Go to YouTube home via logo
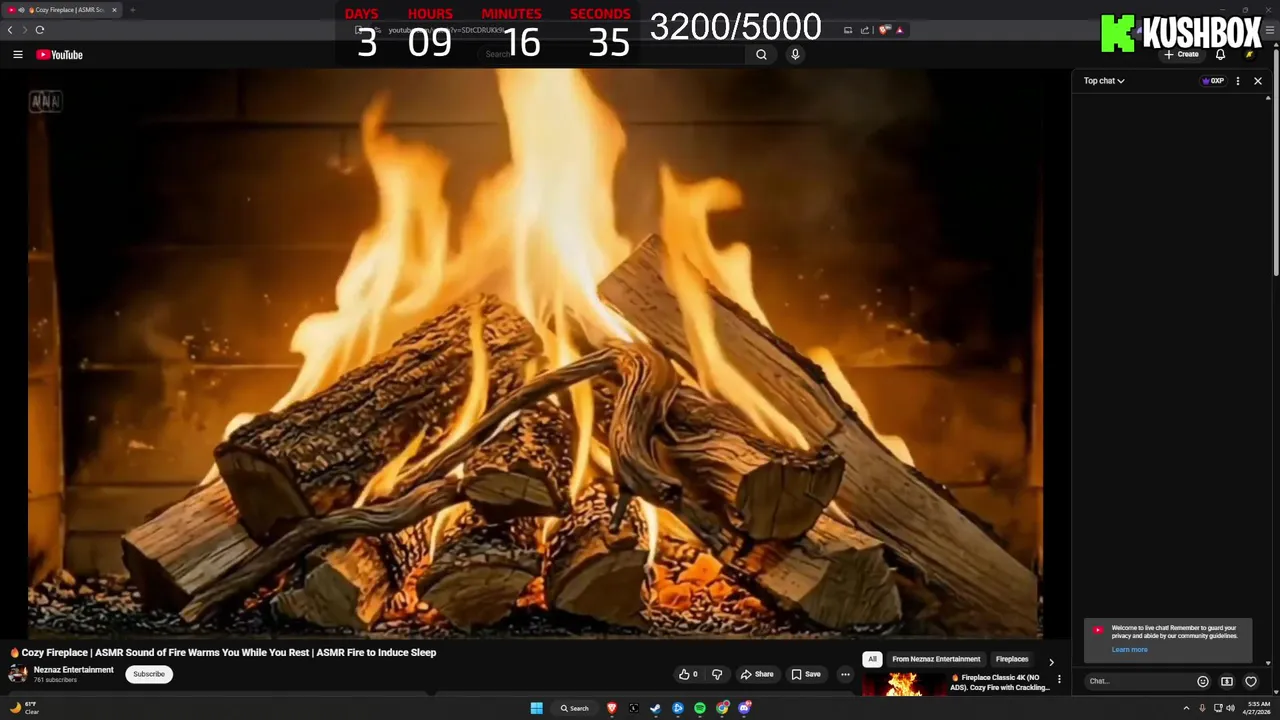1280x720 pixels. coord(60,55)
